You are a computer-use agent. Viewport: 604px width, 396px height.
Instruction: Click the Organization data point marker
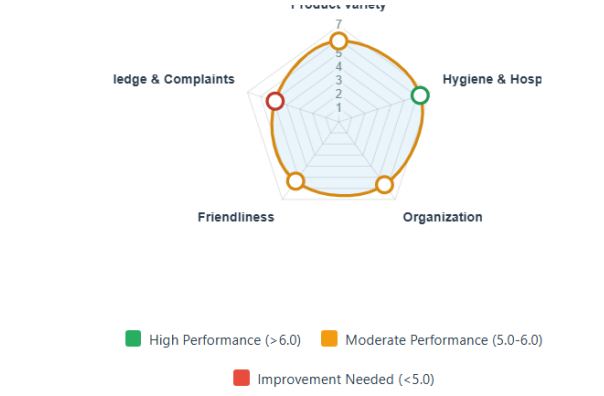(384, 185)
